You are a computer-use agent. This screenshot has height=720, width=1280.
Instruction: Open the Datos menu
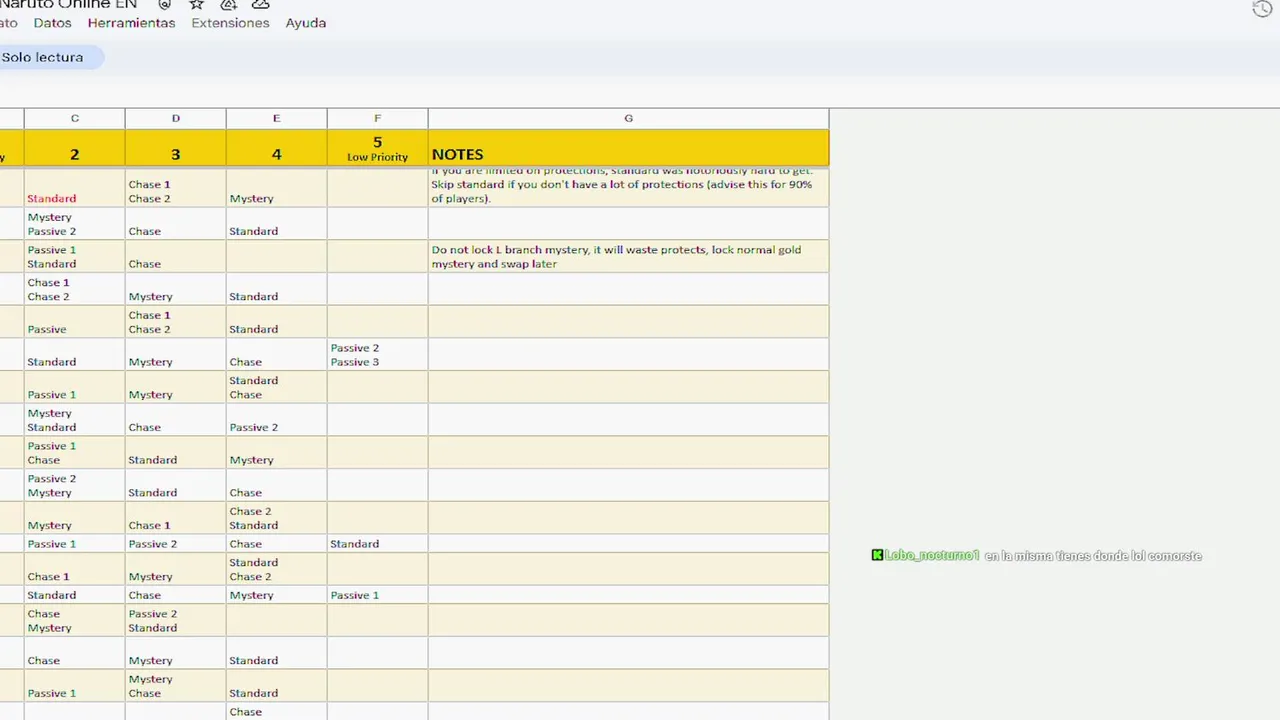coord(52,23)
